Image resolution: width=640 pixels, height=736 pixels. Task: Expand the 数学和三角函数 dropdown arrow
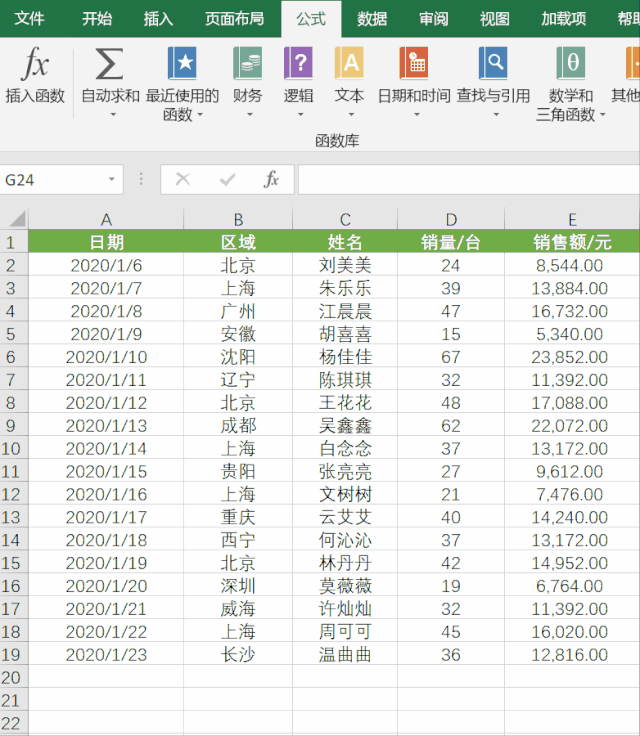(602, 115)
